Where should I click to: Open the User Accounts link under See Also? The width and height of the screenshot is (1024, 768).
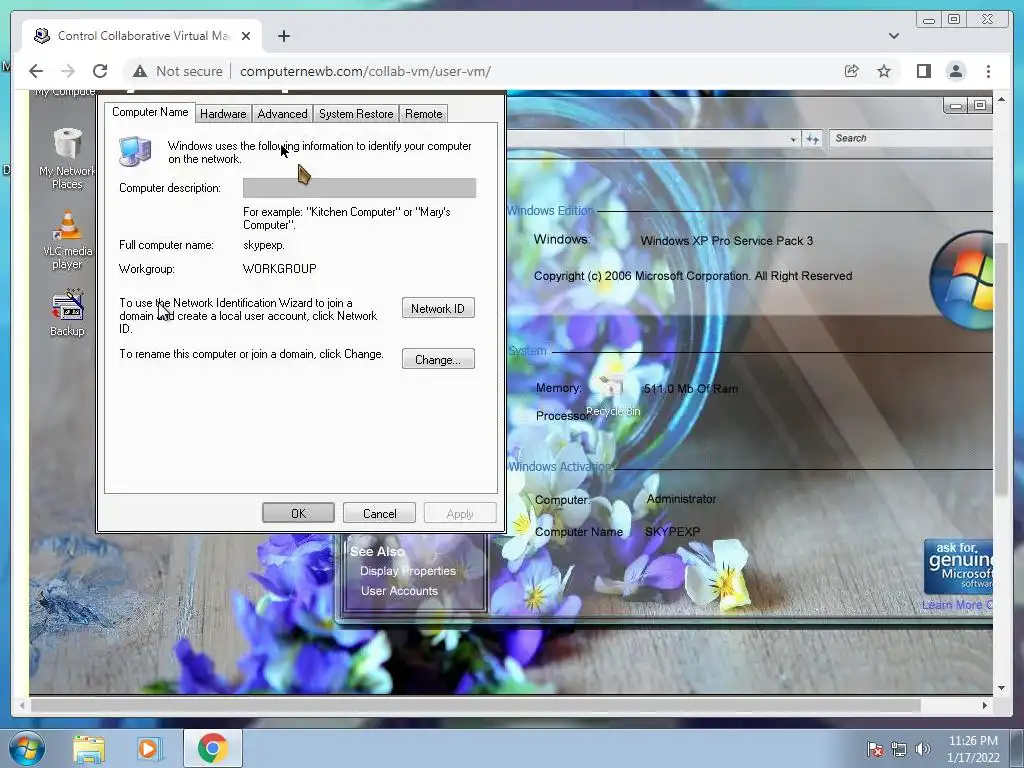click(x=399, y=591)
